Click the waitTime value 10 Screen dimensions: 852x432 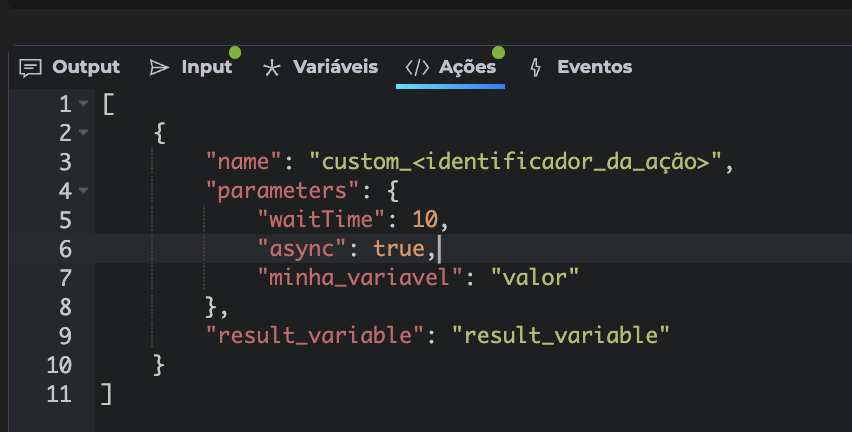[424, 219]
